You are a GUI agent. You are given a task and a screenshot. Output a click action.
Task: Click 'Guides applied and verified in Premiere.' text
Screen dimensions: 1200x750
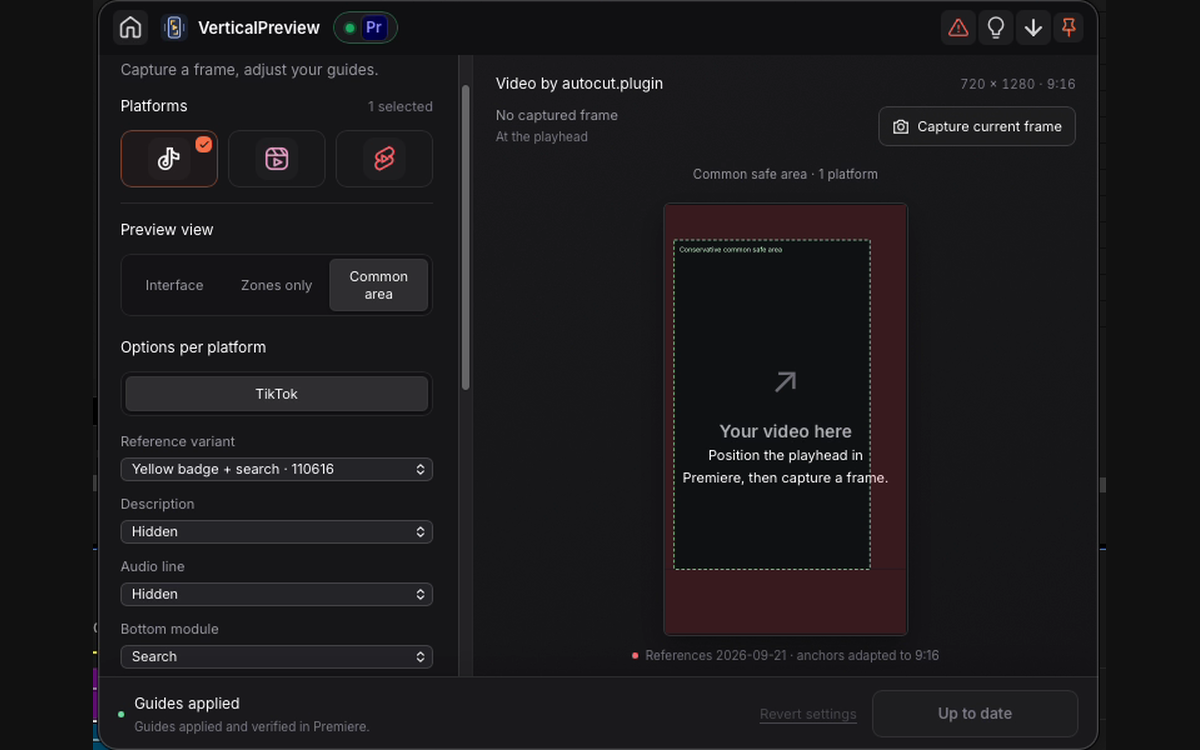pos(252,727)
